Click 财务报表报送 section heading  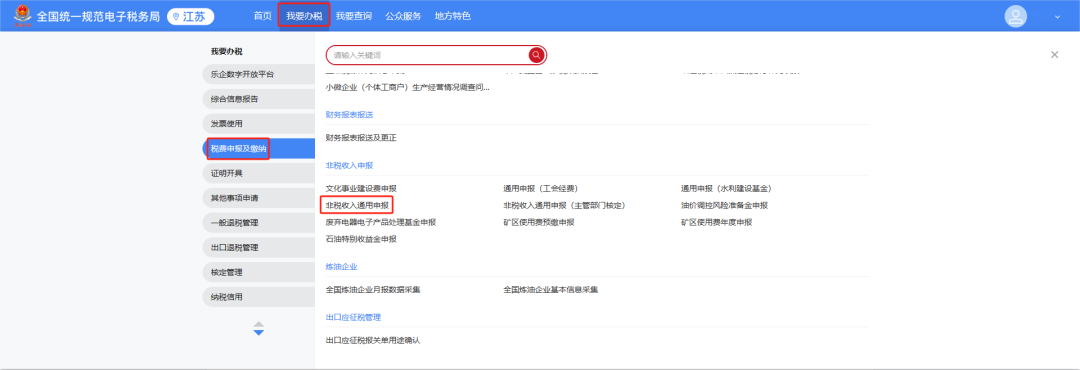349,114
